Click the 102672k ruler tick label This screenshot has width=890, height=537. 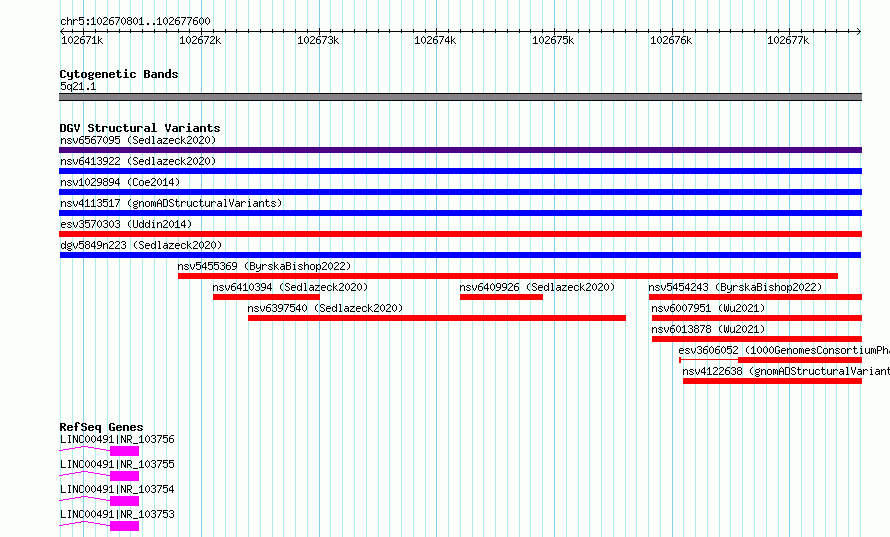(200, 40)
